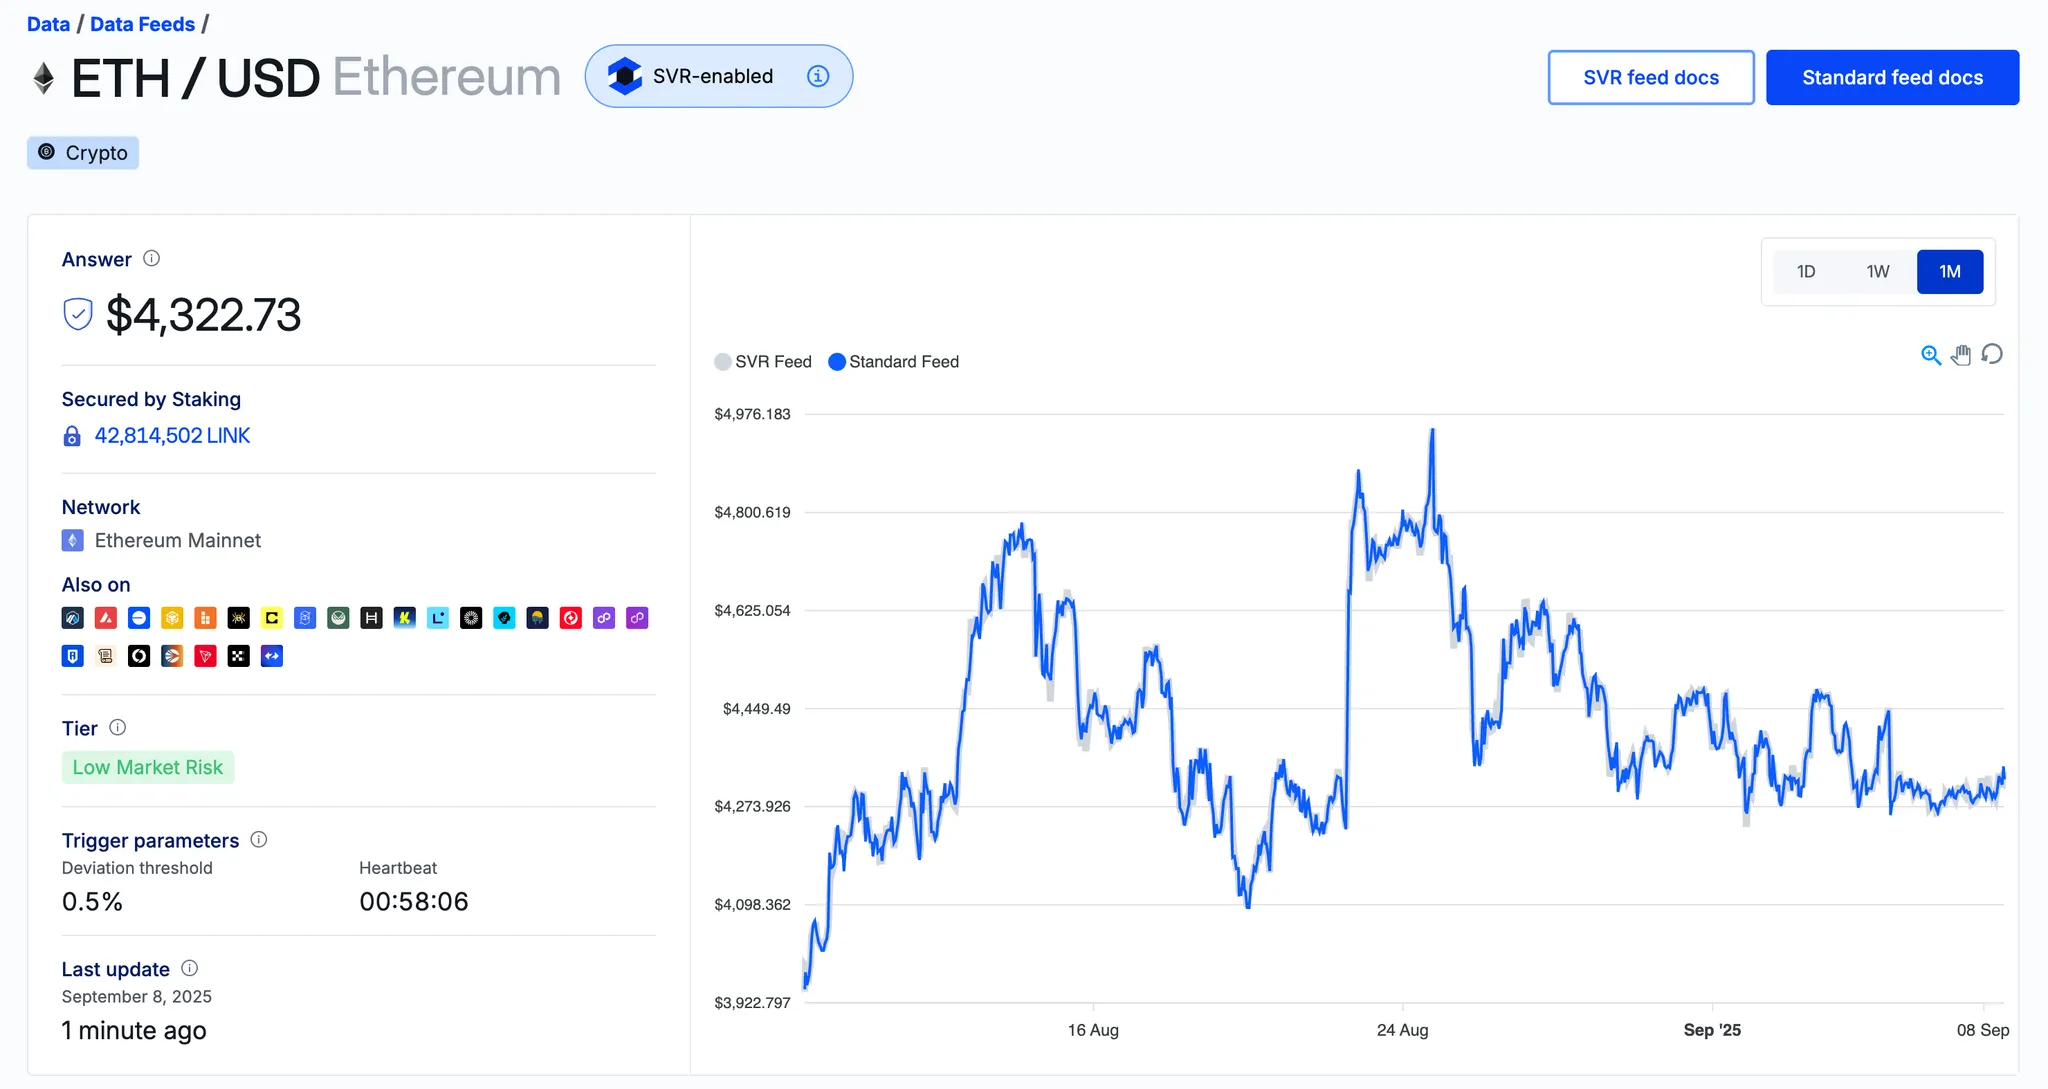Click the Scroll network icon
Viewport: 2048px width, 1089px height.
pos(106,656)
